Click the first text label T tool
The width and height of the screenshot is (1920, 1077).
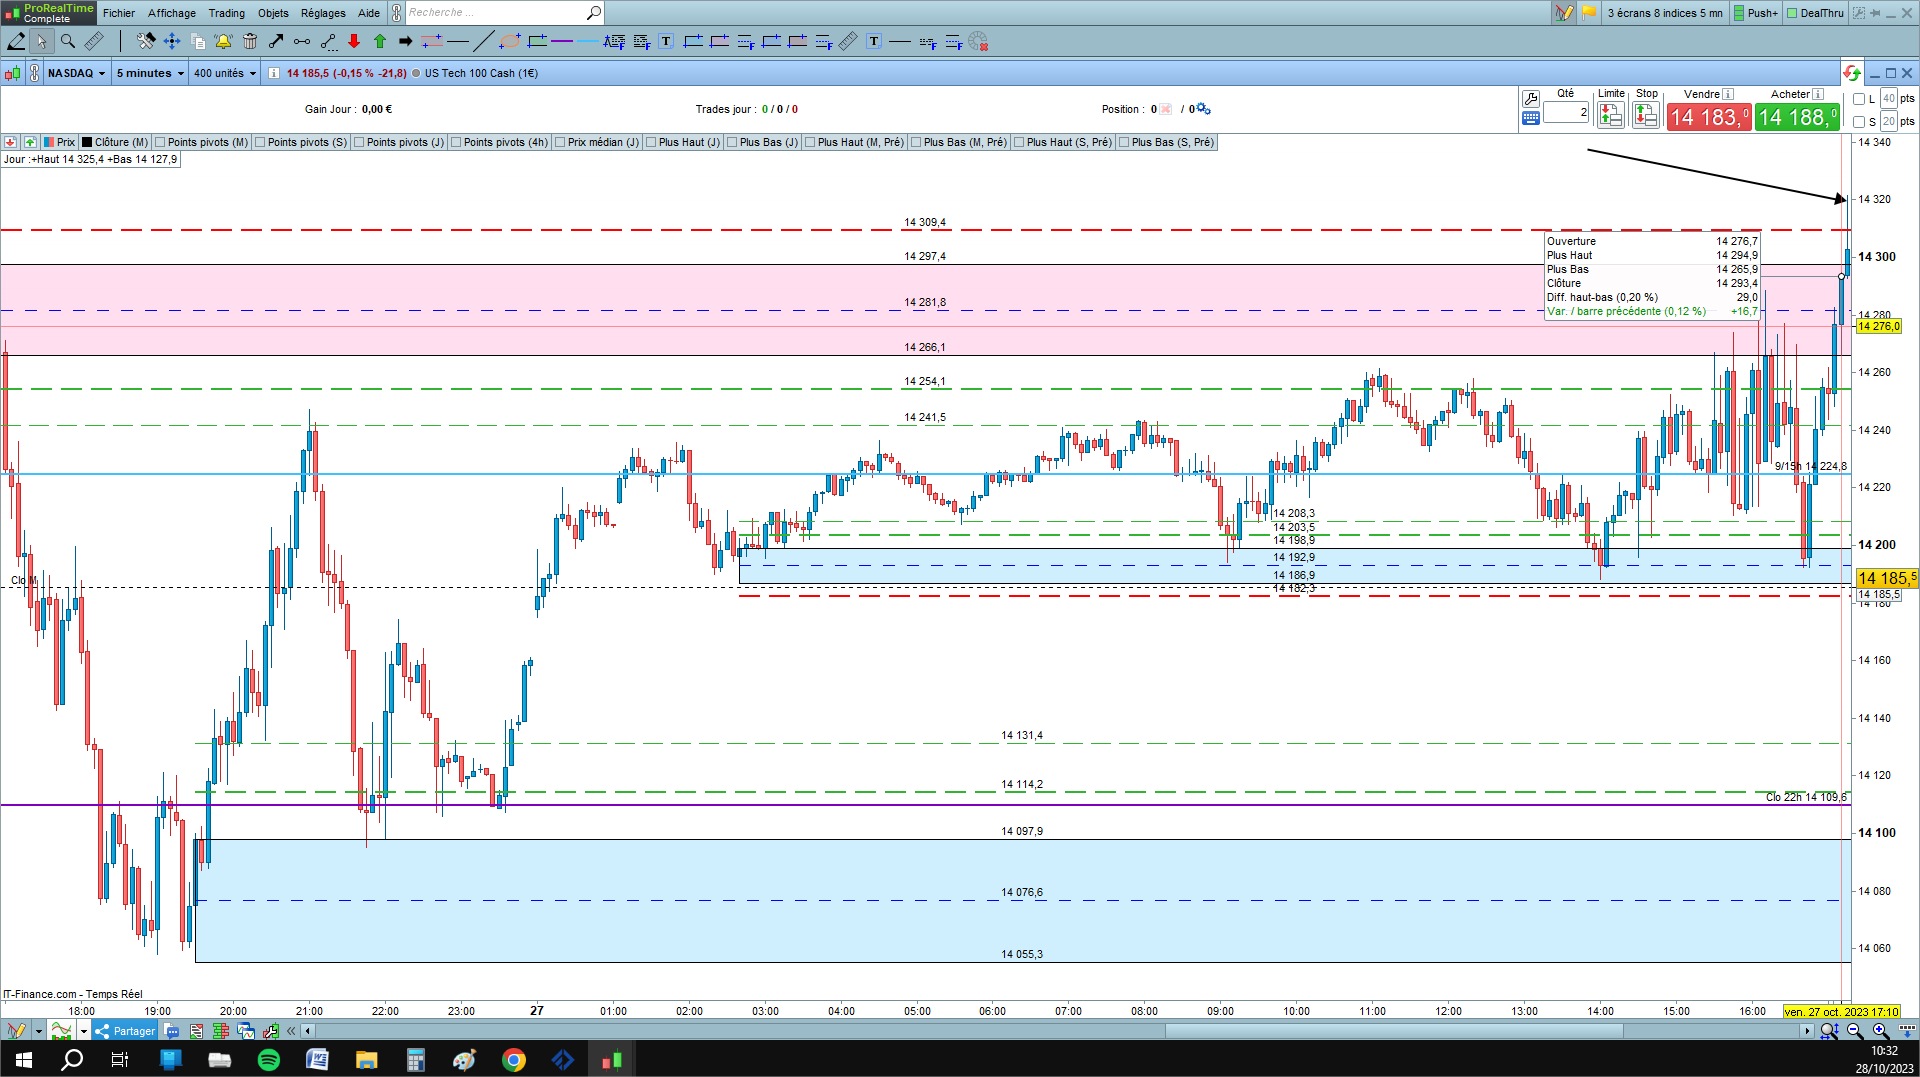(x=666, y=41)
